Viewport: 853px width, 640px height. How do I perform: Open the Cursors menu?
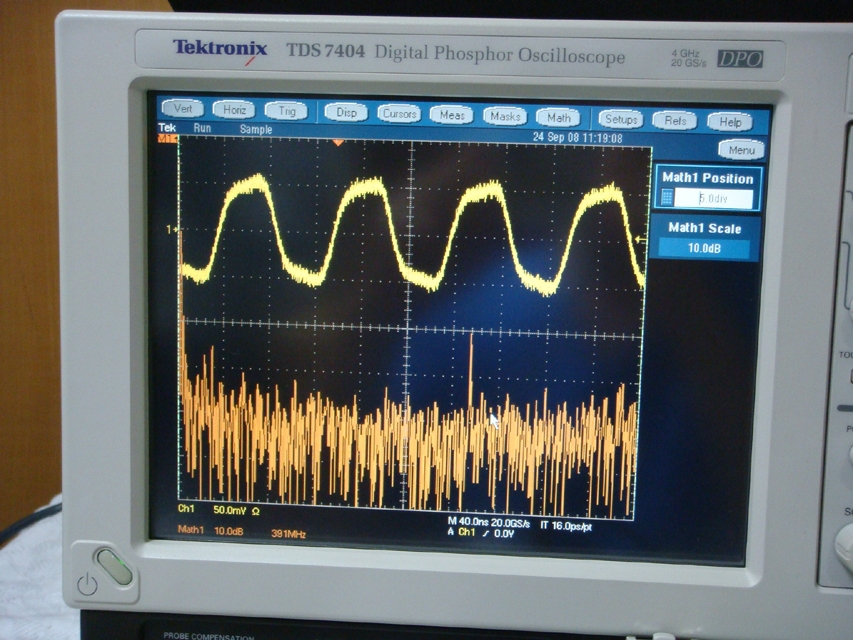(x=399, y=114)
